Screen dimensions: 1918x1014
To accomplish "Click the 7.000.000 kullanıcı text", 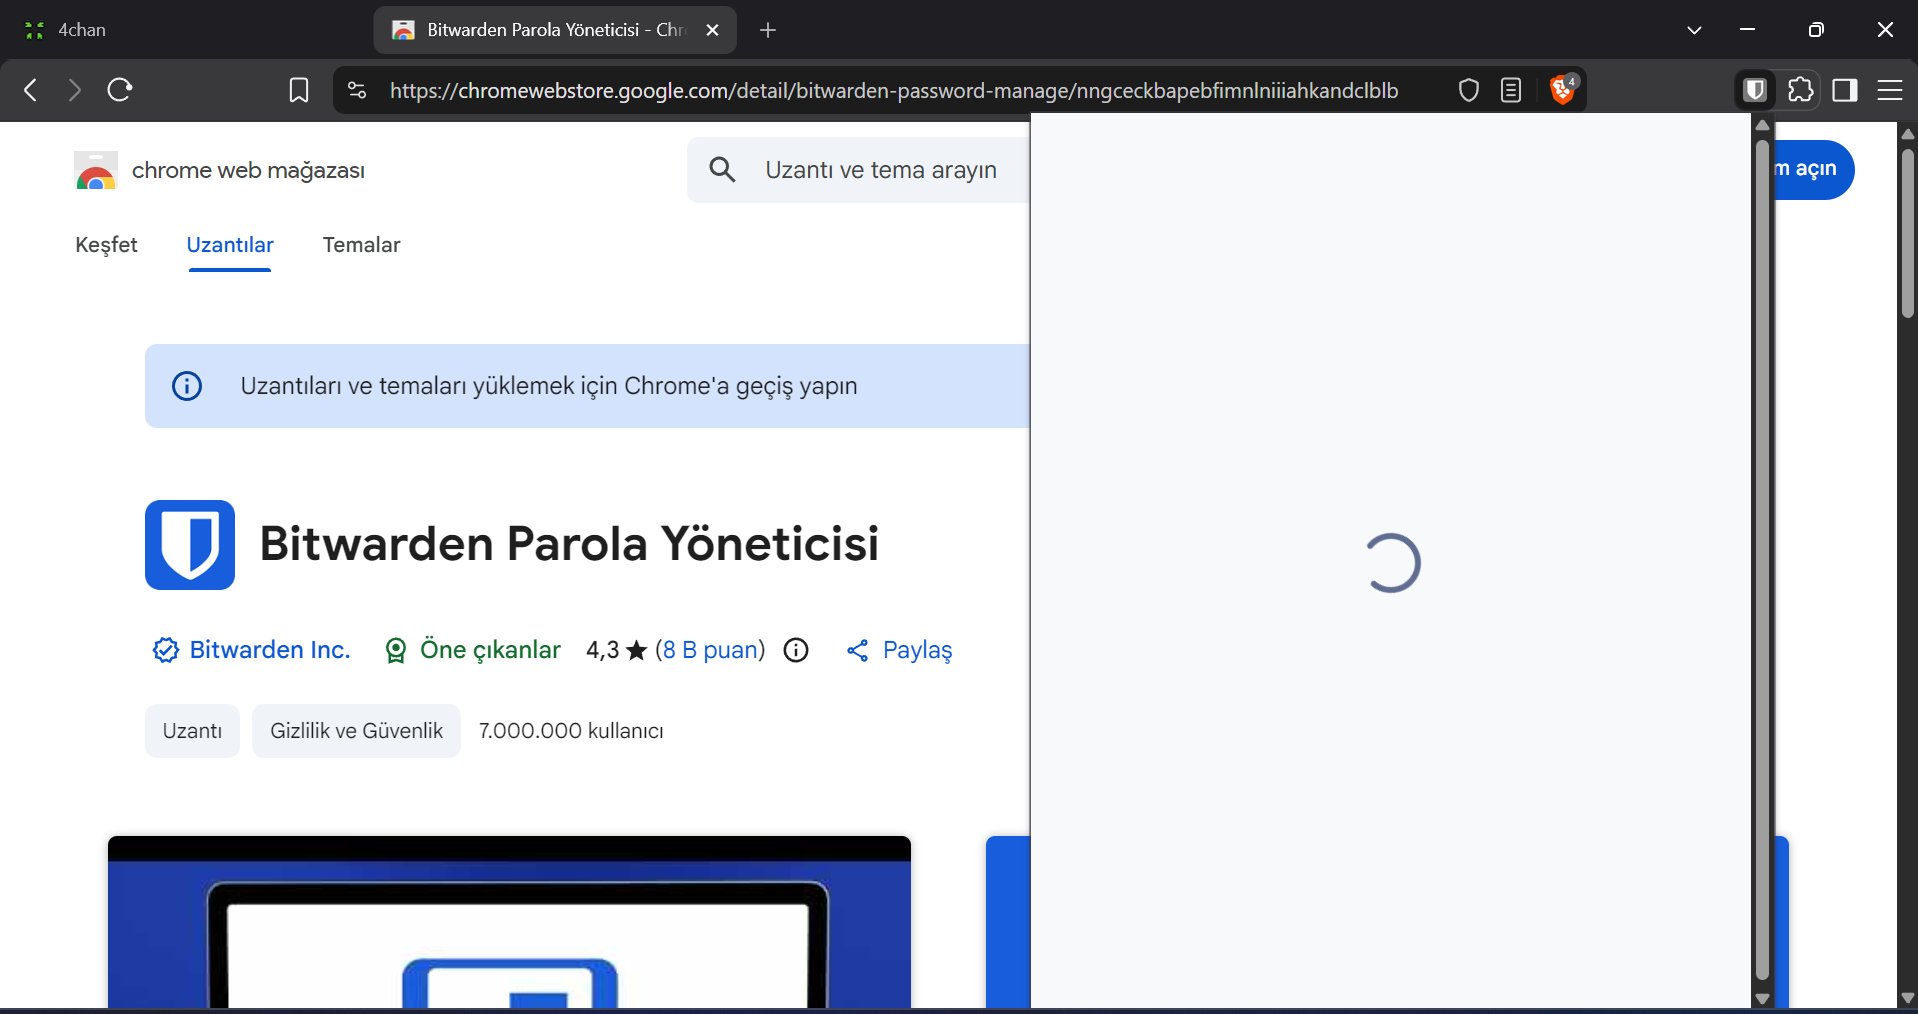I will point(571,731).
